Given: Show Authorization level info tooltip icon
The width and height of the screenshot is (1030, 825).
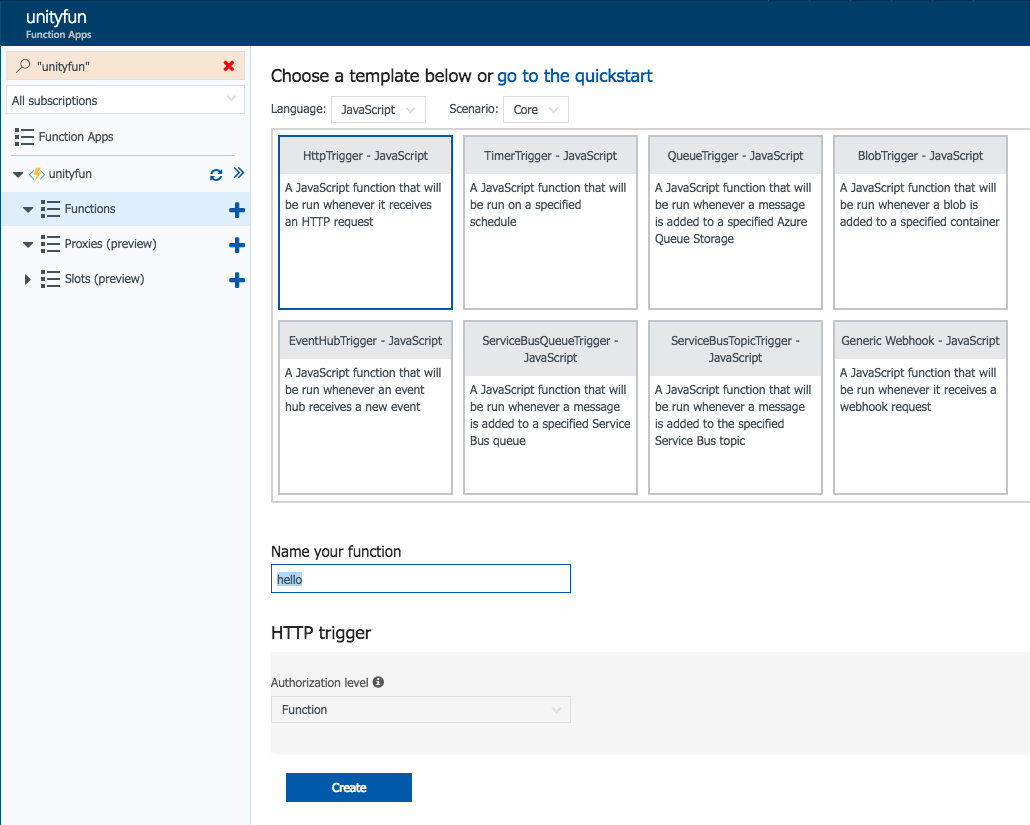Looking at the screenshot, I should tap(378, 682).
